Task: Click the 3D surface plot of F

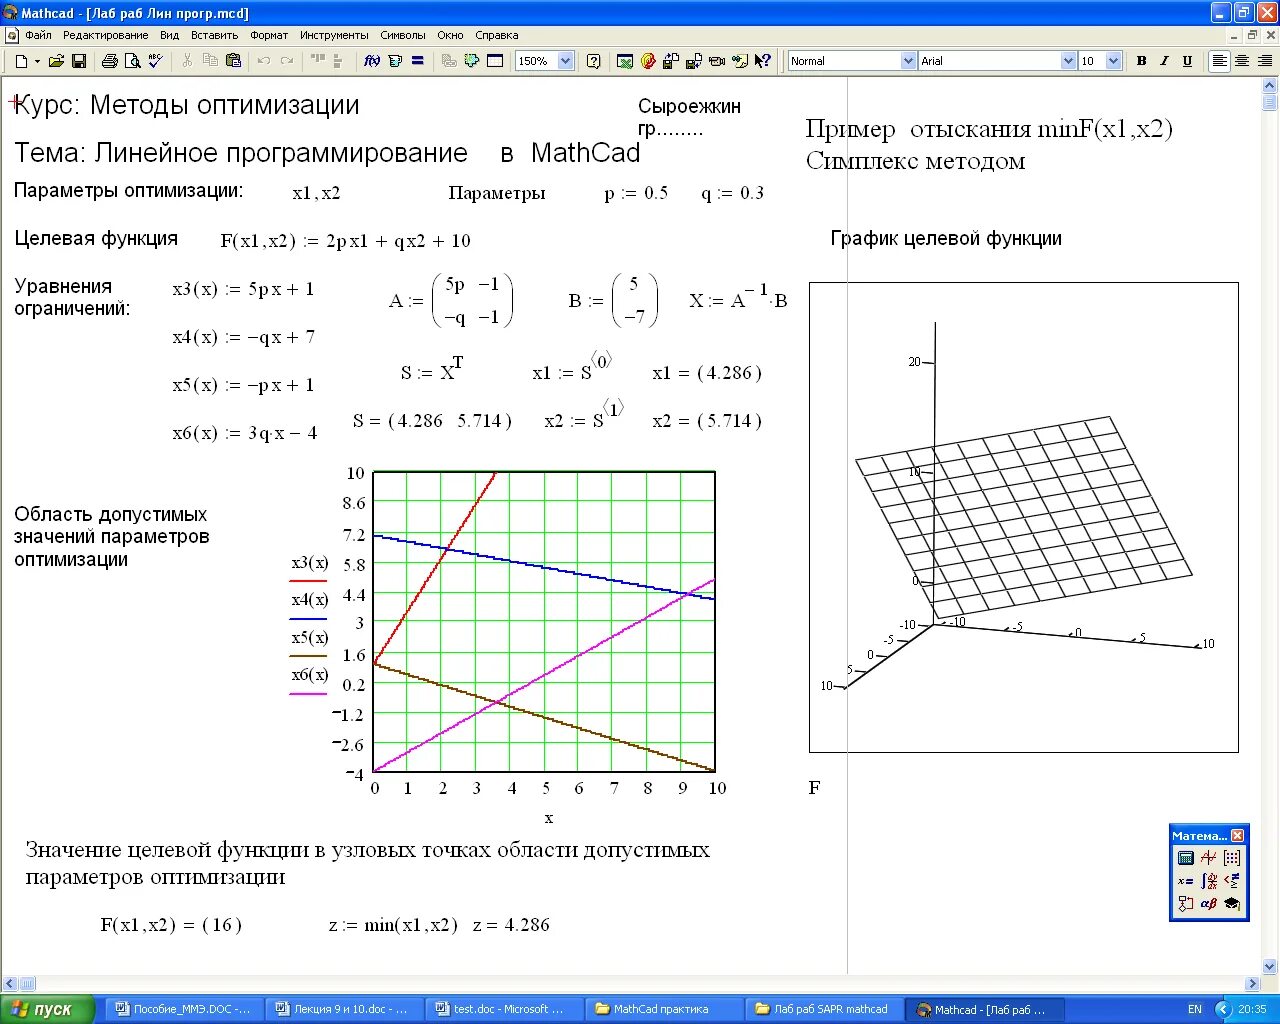Action: click(1023, 517)
